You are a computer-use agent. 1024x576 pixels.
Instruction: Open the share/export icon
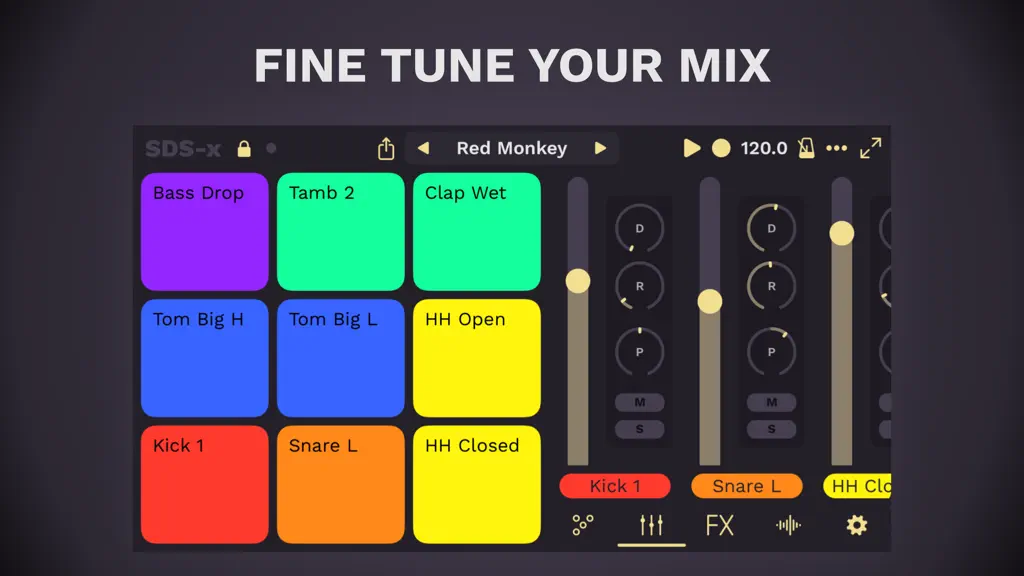(x=386, y=149)
